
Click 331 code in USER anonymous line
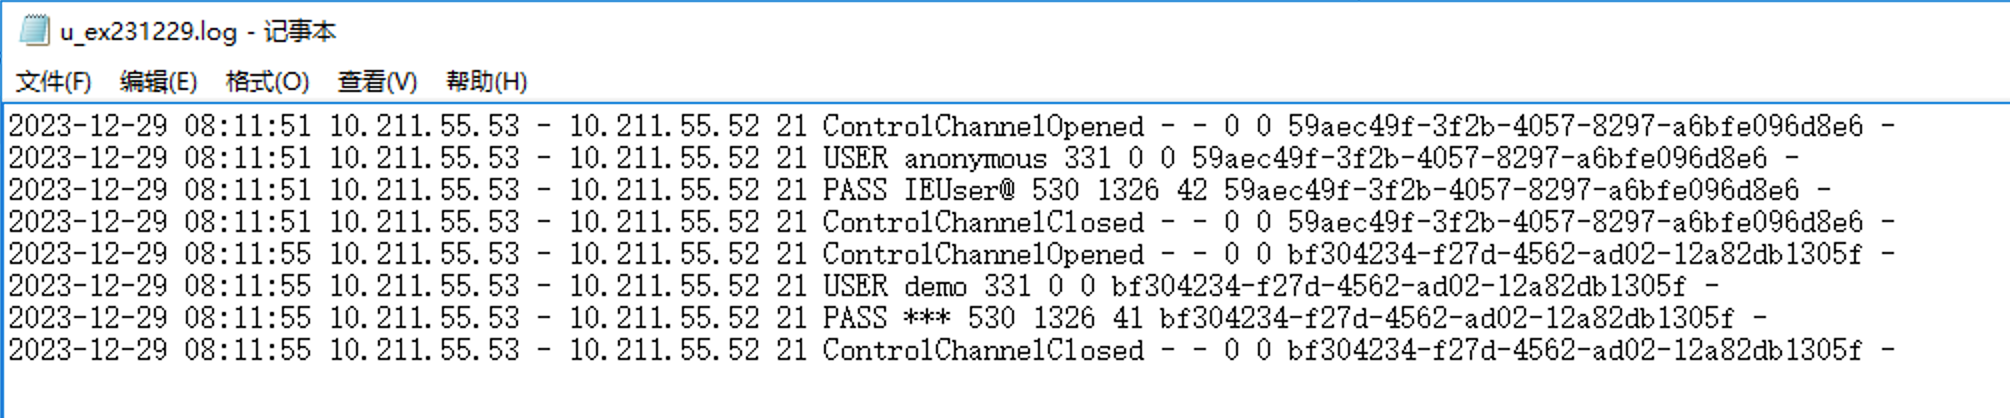coord(1087,158)
